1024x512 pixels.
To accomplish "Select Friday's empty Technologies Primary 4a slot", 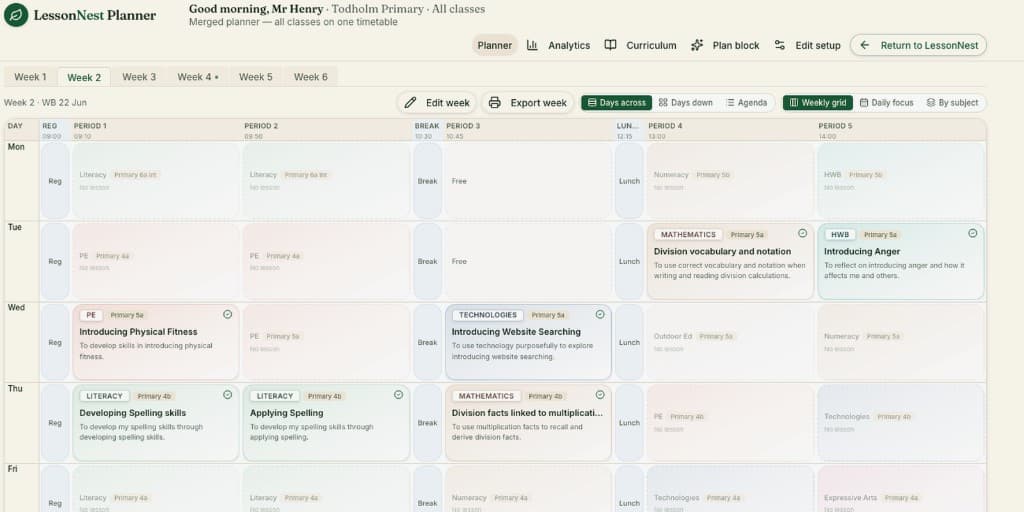I will pyautogui.click(x=730, y=488).
